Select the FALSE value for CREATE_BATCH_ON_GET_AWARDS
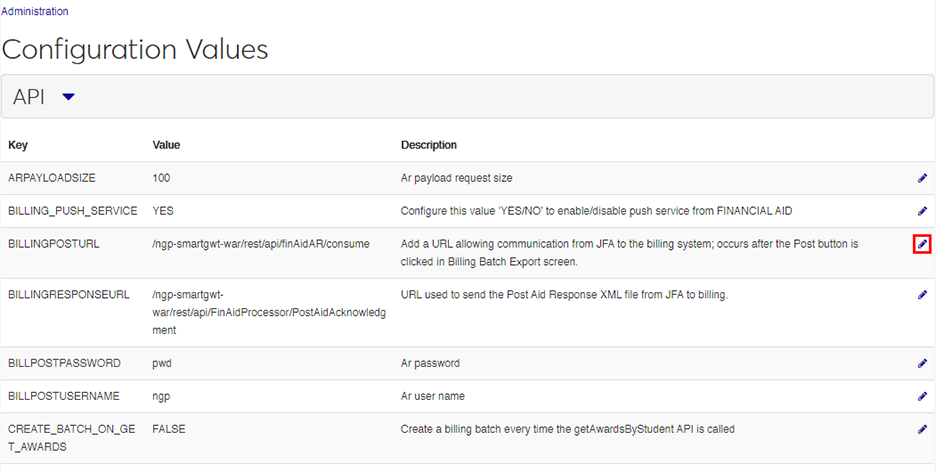The width and height of the screenshot is (936, 472). pos(169,429)
